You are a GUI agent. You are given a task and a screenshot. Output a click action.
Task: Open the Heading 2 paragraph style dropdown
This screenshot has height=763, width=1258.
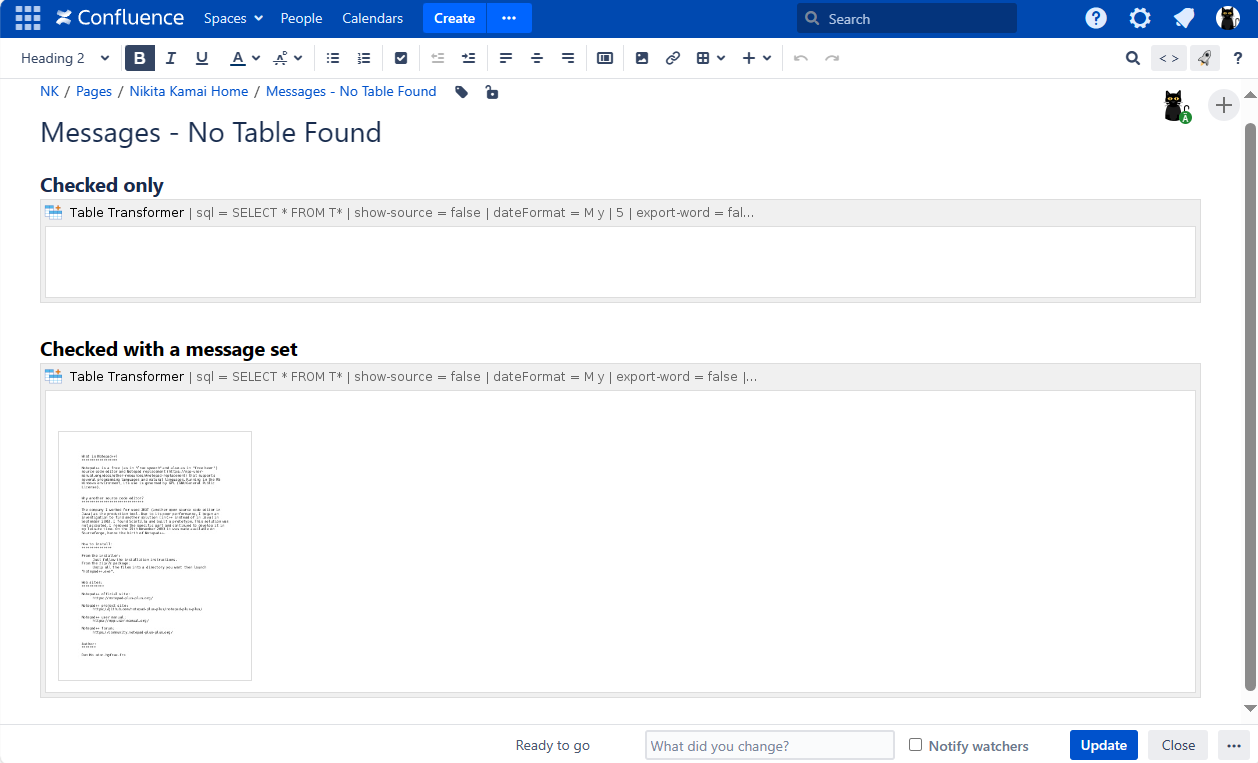[x=65, y=58]
